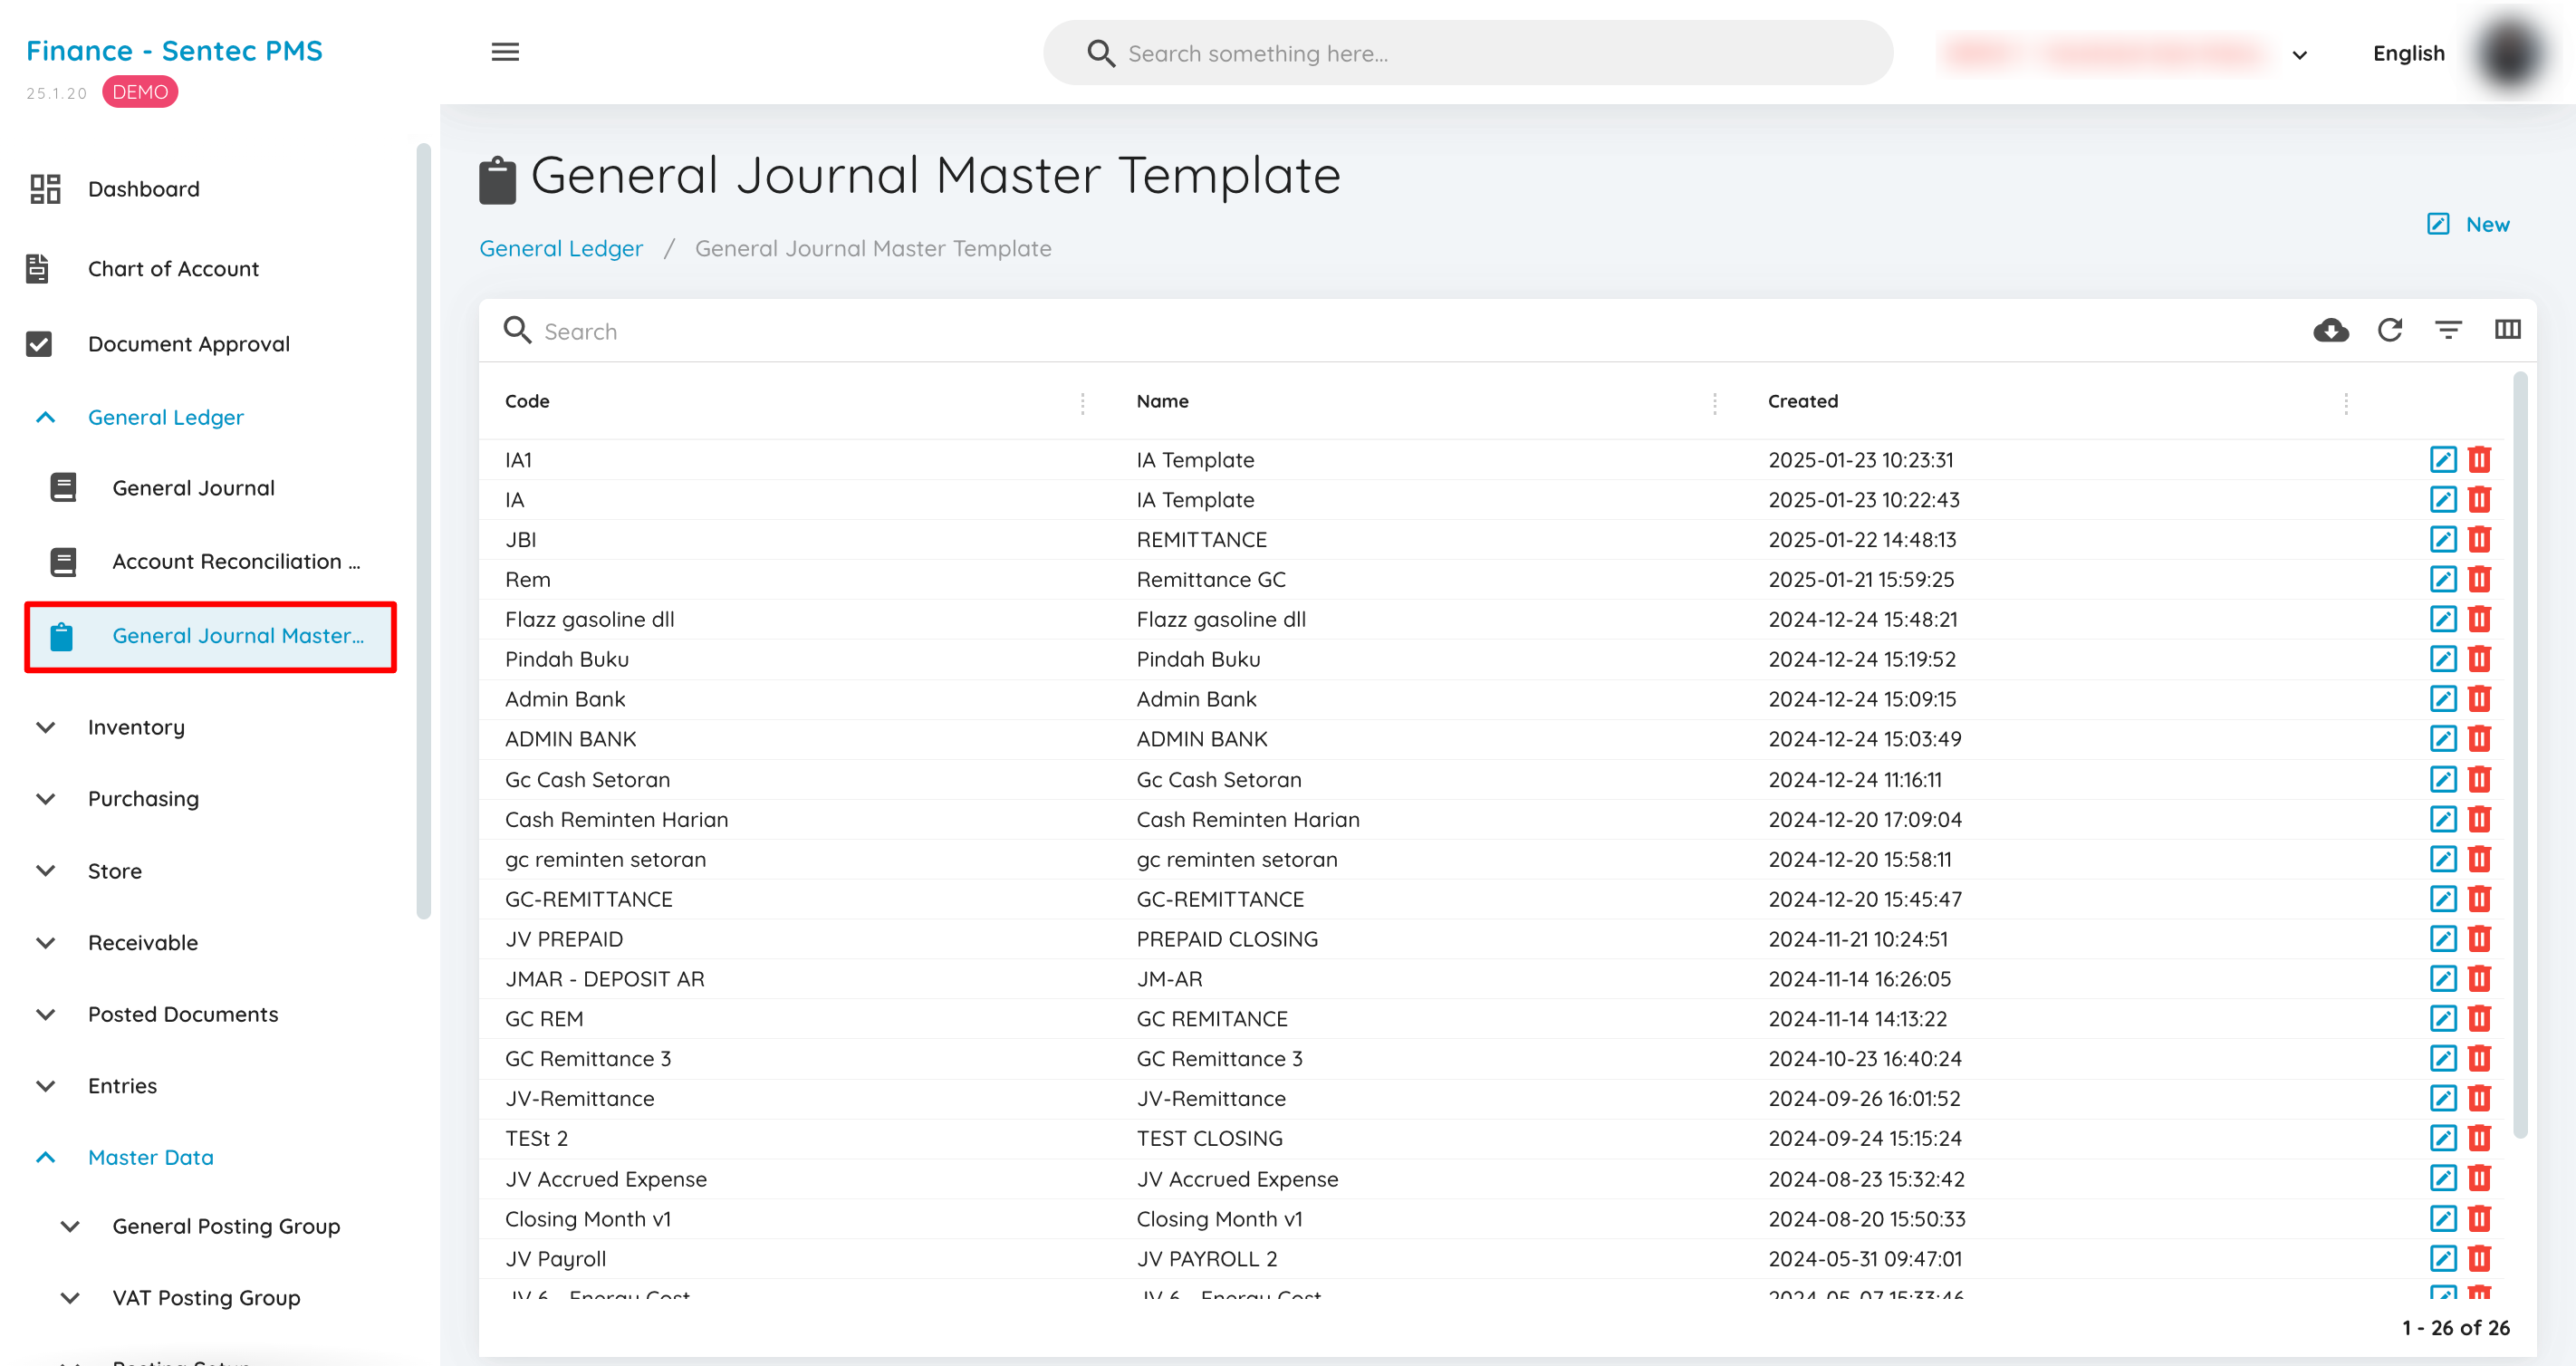Open Account Reconciliation menu item
Image resolution: width=2576 pixels, height=1366 pixels.
(x=236, y=562)
